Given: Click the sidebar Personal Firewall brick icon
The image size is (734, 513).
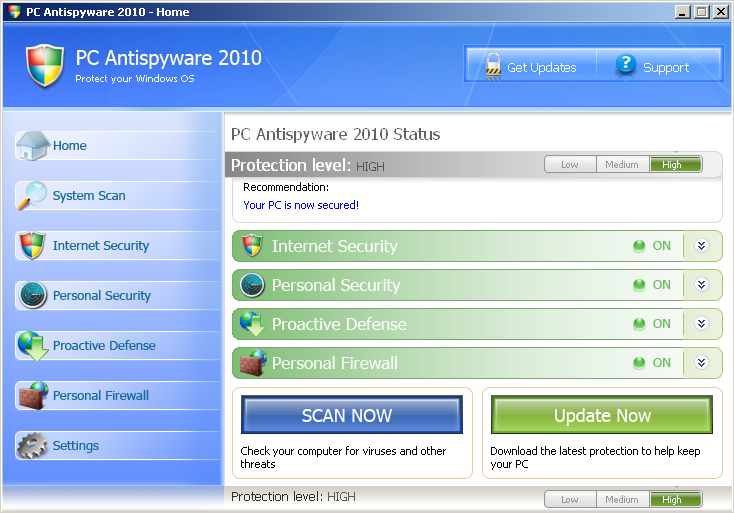Looking at the screenshot, I should pos(33,396).
